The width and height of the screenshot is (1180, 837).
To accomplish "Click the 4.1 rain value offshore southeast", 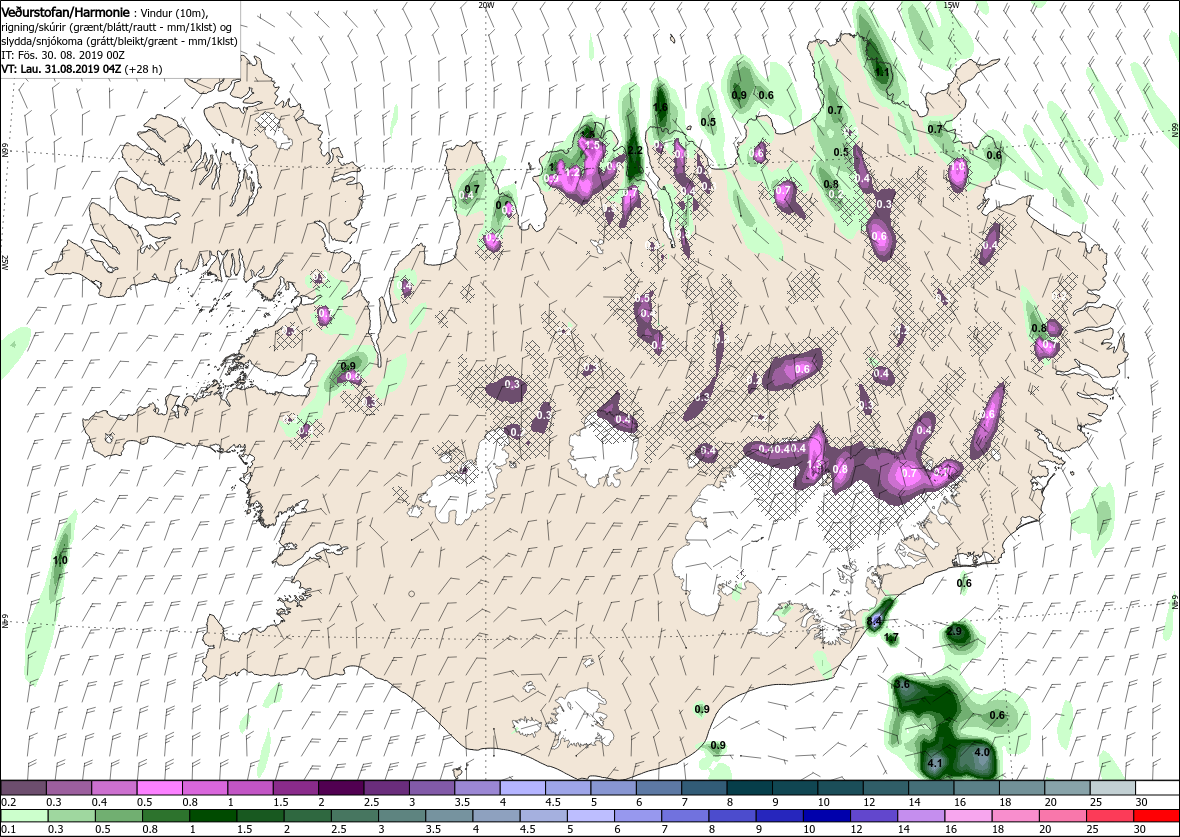I will pyautogui.click(x=935, y=763).
